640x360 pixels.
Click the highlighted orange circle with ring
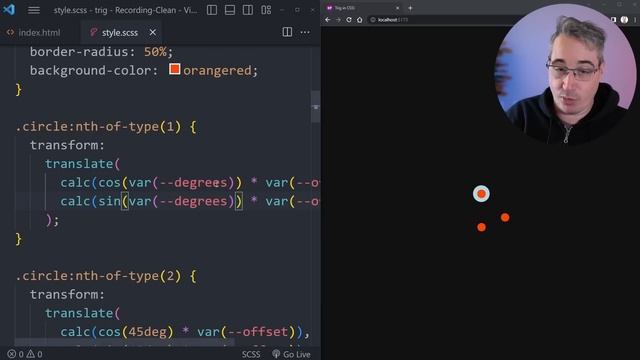click(481, 194)
